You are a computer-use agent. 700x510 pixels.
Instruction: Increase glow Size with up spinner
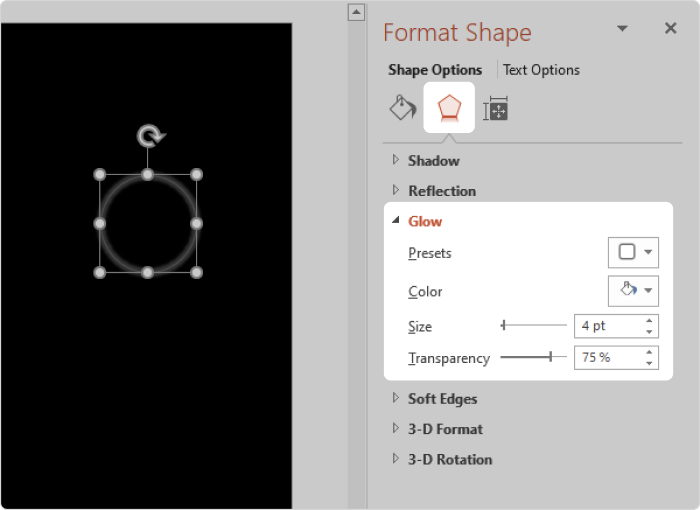[x=649, y=321]
